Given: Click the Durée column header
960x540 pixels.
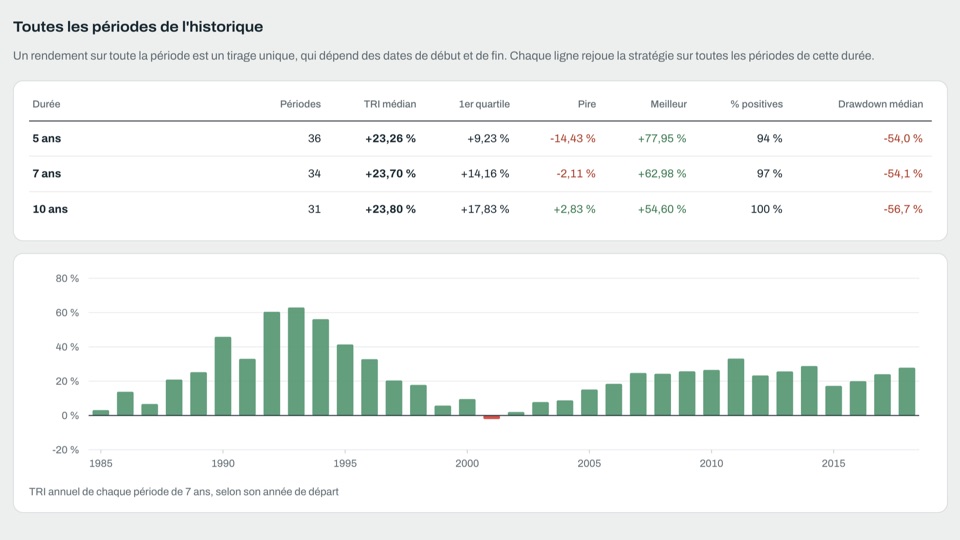Looking at the screenshot, I should (x=47, y=104).
